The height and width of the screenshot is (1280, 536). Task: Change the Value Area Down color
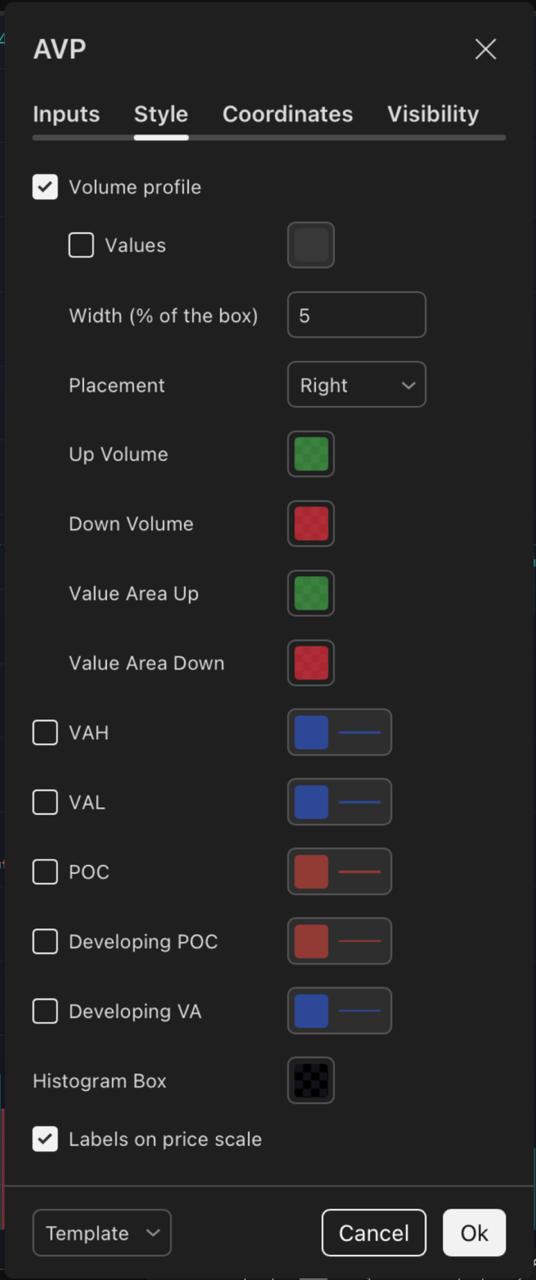click(x=311, y=663)
